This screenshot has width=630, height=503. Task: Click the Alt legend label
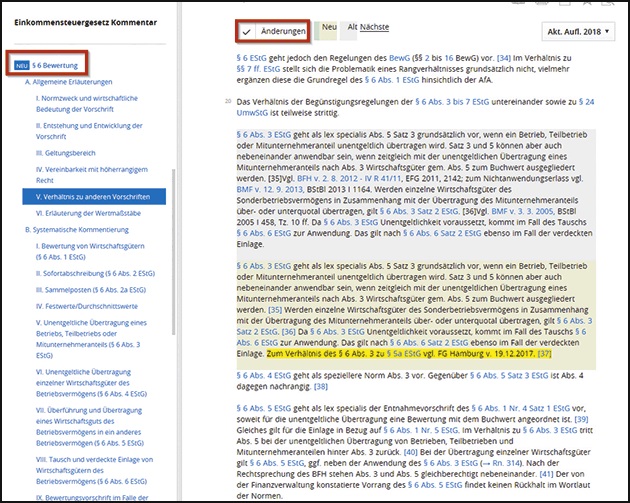(352, 28)
